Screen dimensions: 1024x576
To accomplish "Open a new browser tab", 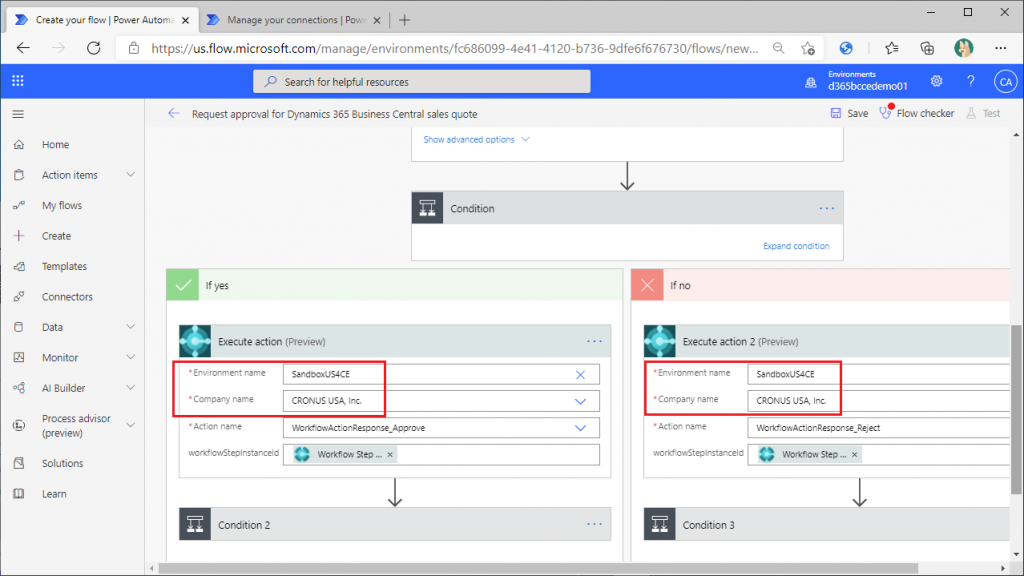I will click(404, 20).
